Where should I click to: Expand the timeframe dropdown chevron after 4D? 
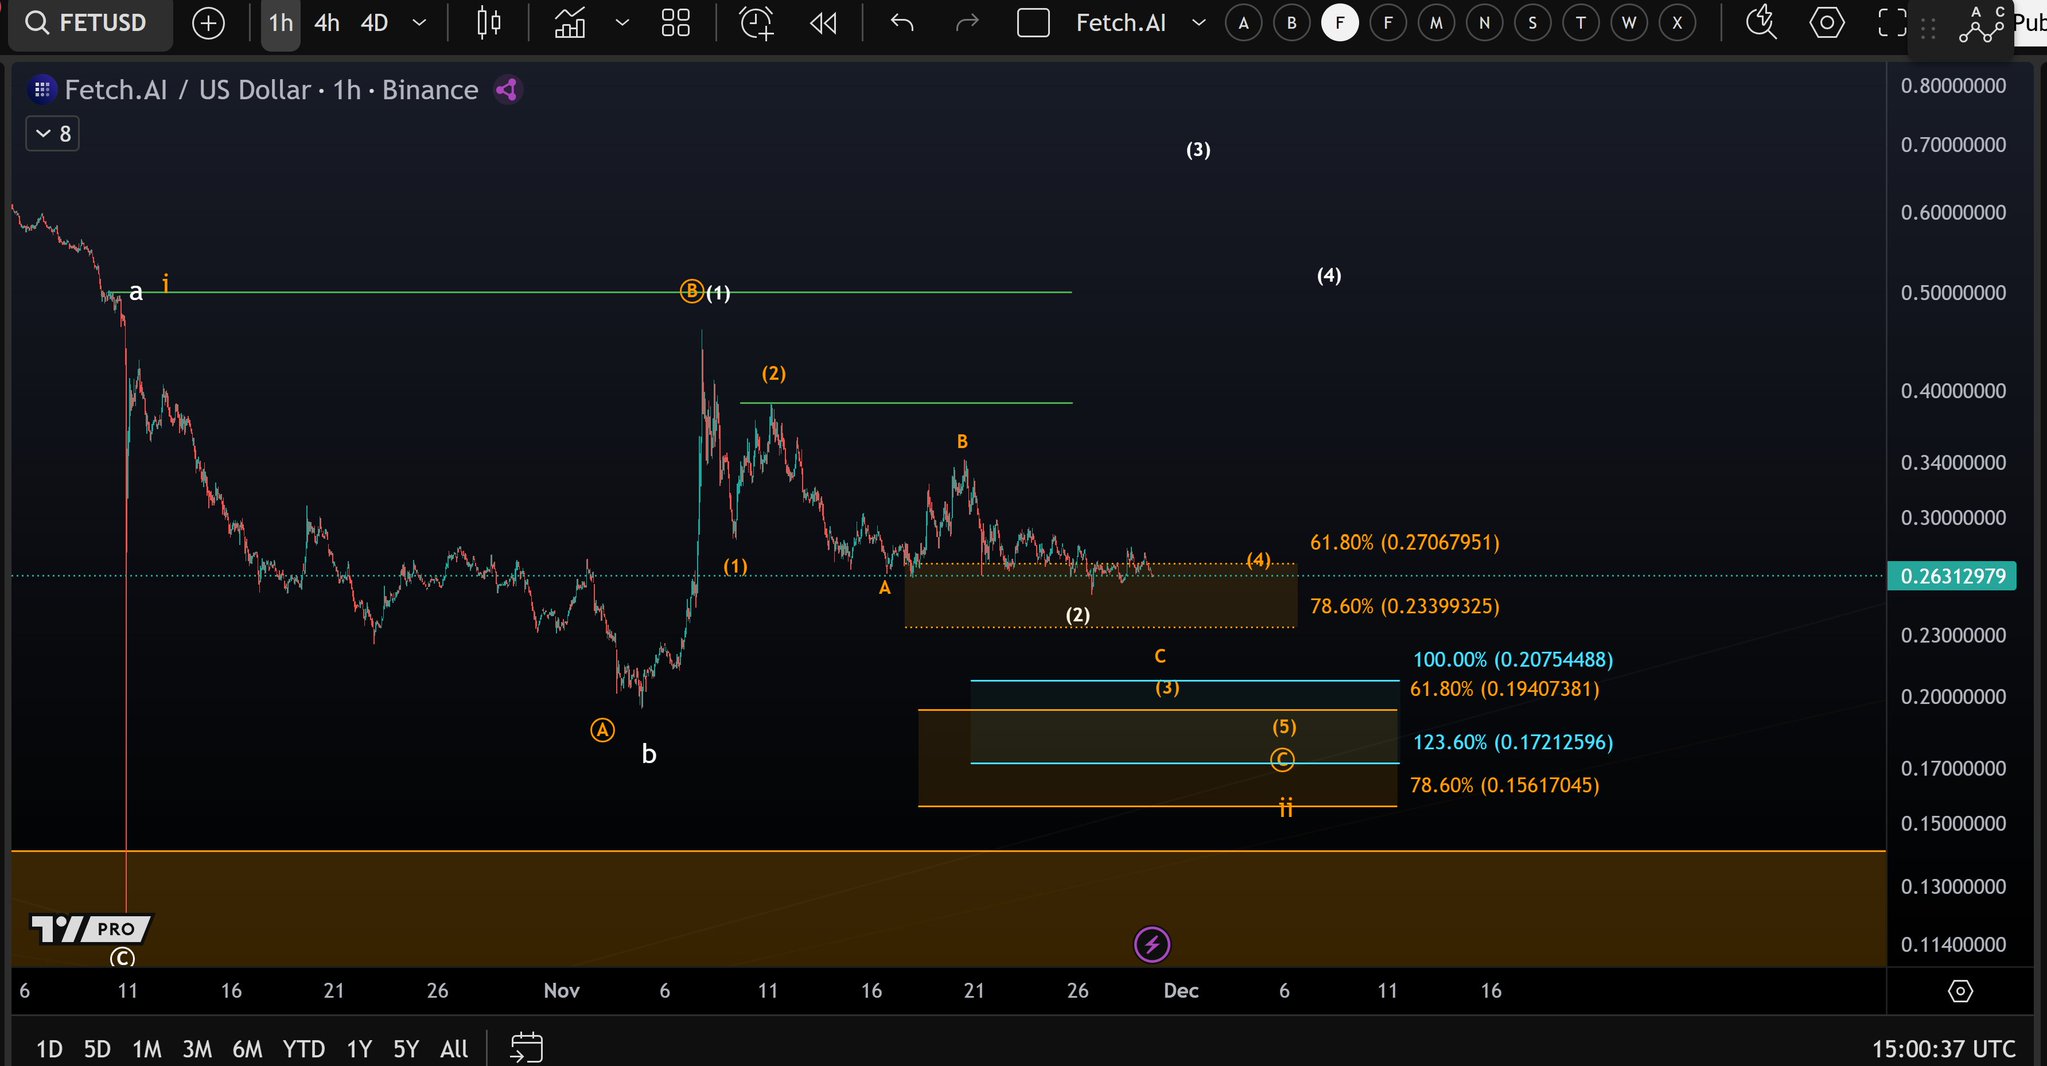[x=420, y=23]
